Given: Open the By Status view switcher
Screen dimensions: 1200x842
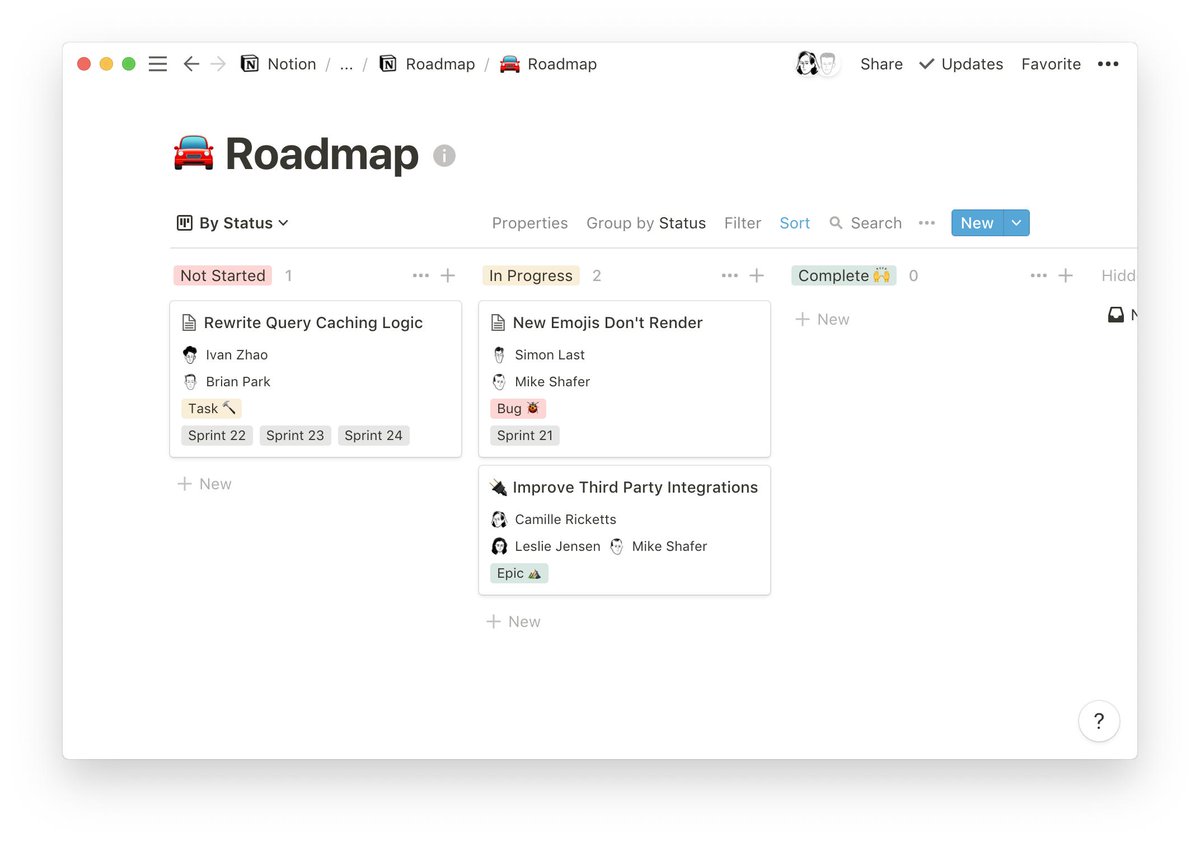Looking at the screenshot, I should [x=232, y=222].
